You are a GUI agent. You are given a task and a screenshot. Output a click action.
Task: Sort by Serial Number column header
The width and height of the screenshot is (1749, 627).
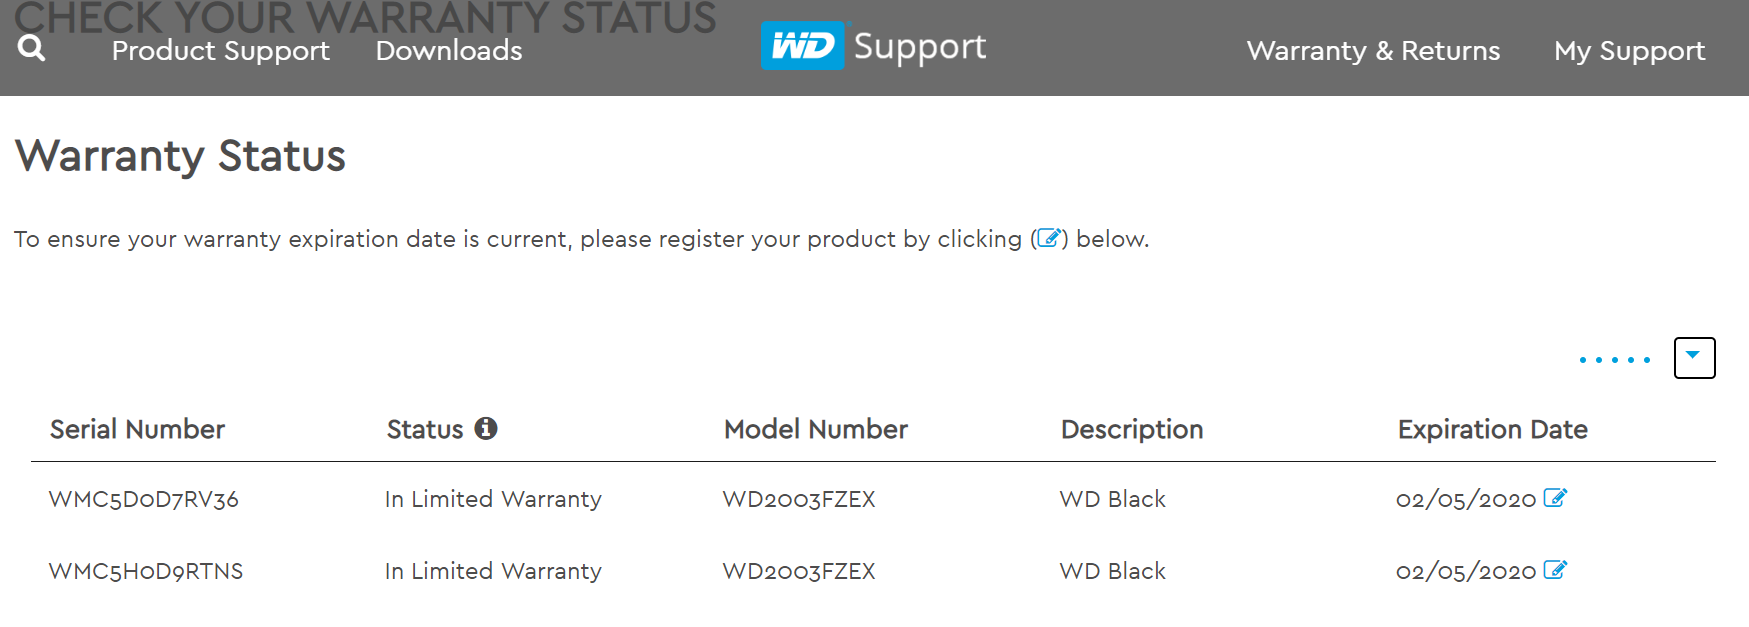click(137, 429)
